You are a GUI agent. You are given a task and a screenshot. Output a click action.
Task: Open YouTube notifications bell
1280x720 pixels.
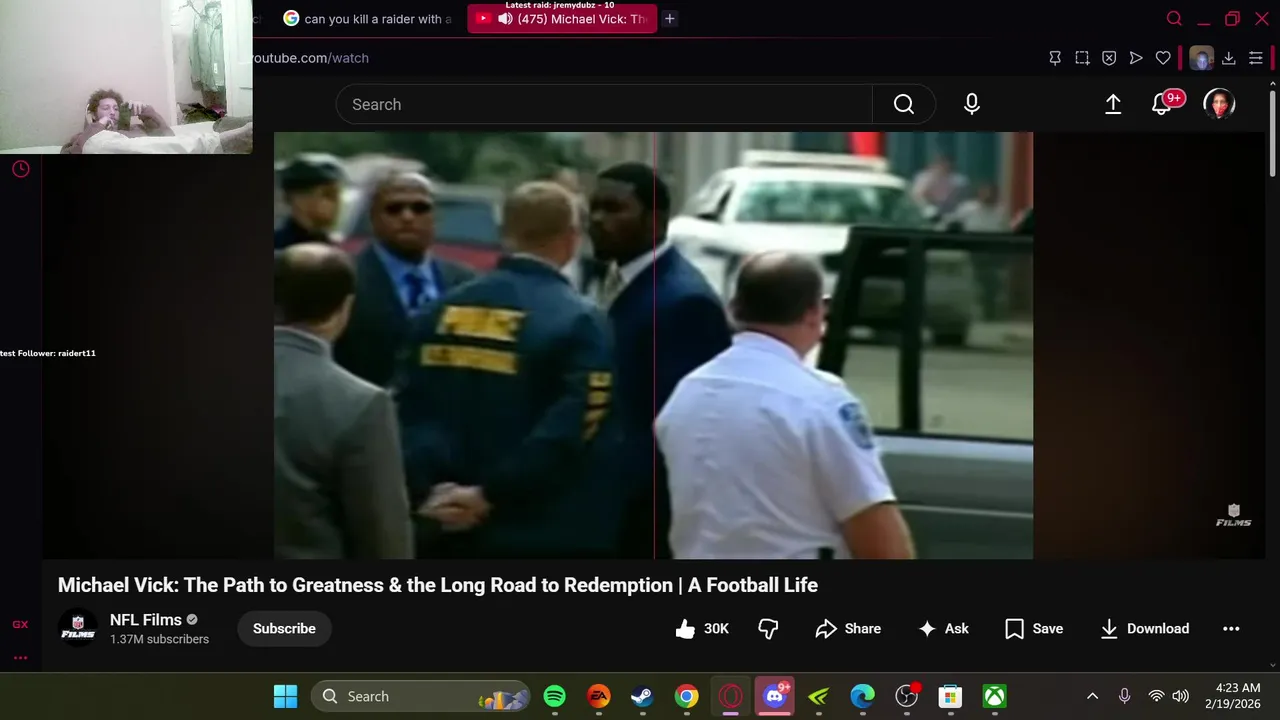1162,104
